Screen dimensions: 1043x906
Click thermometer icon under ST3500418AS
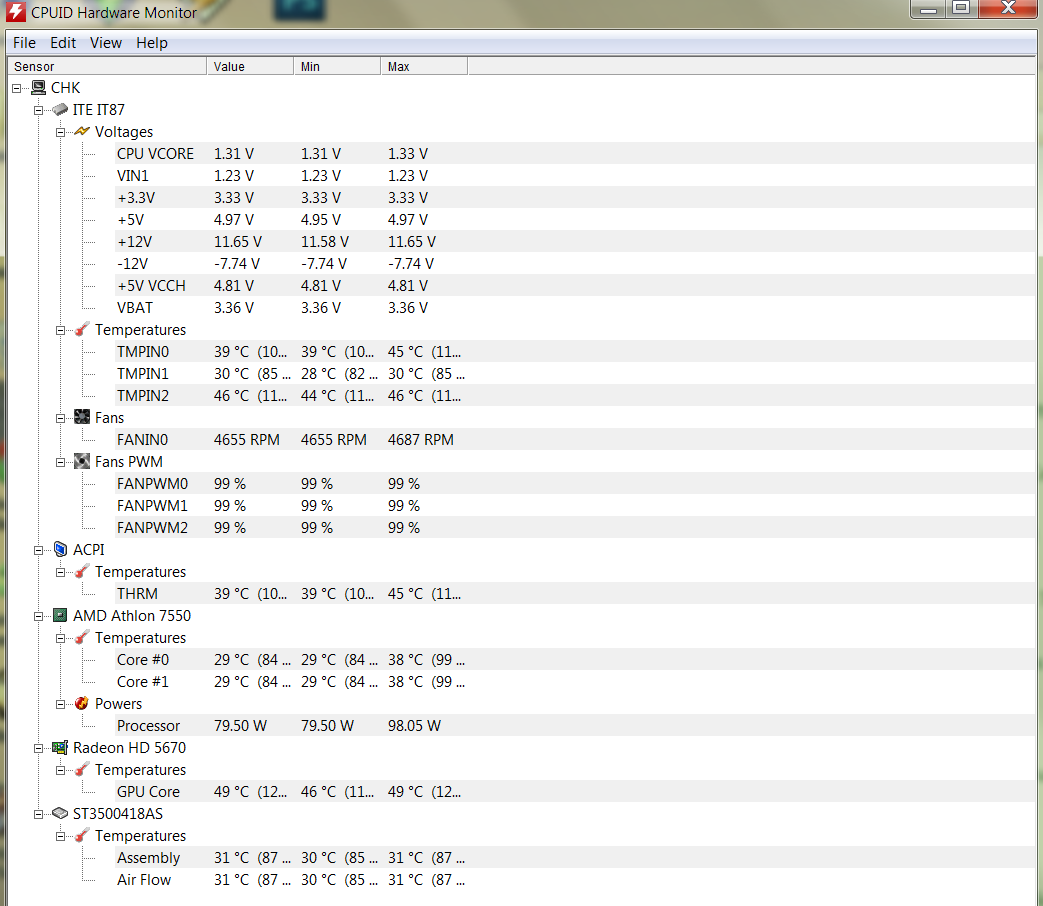click(82, 835)
